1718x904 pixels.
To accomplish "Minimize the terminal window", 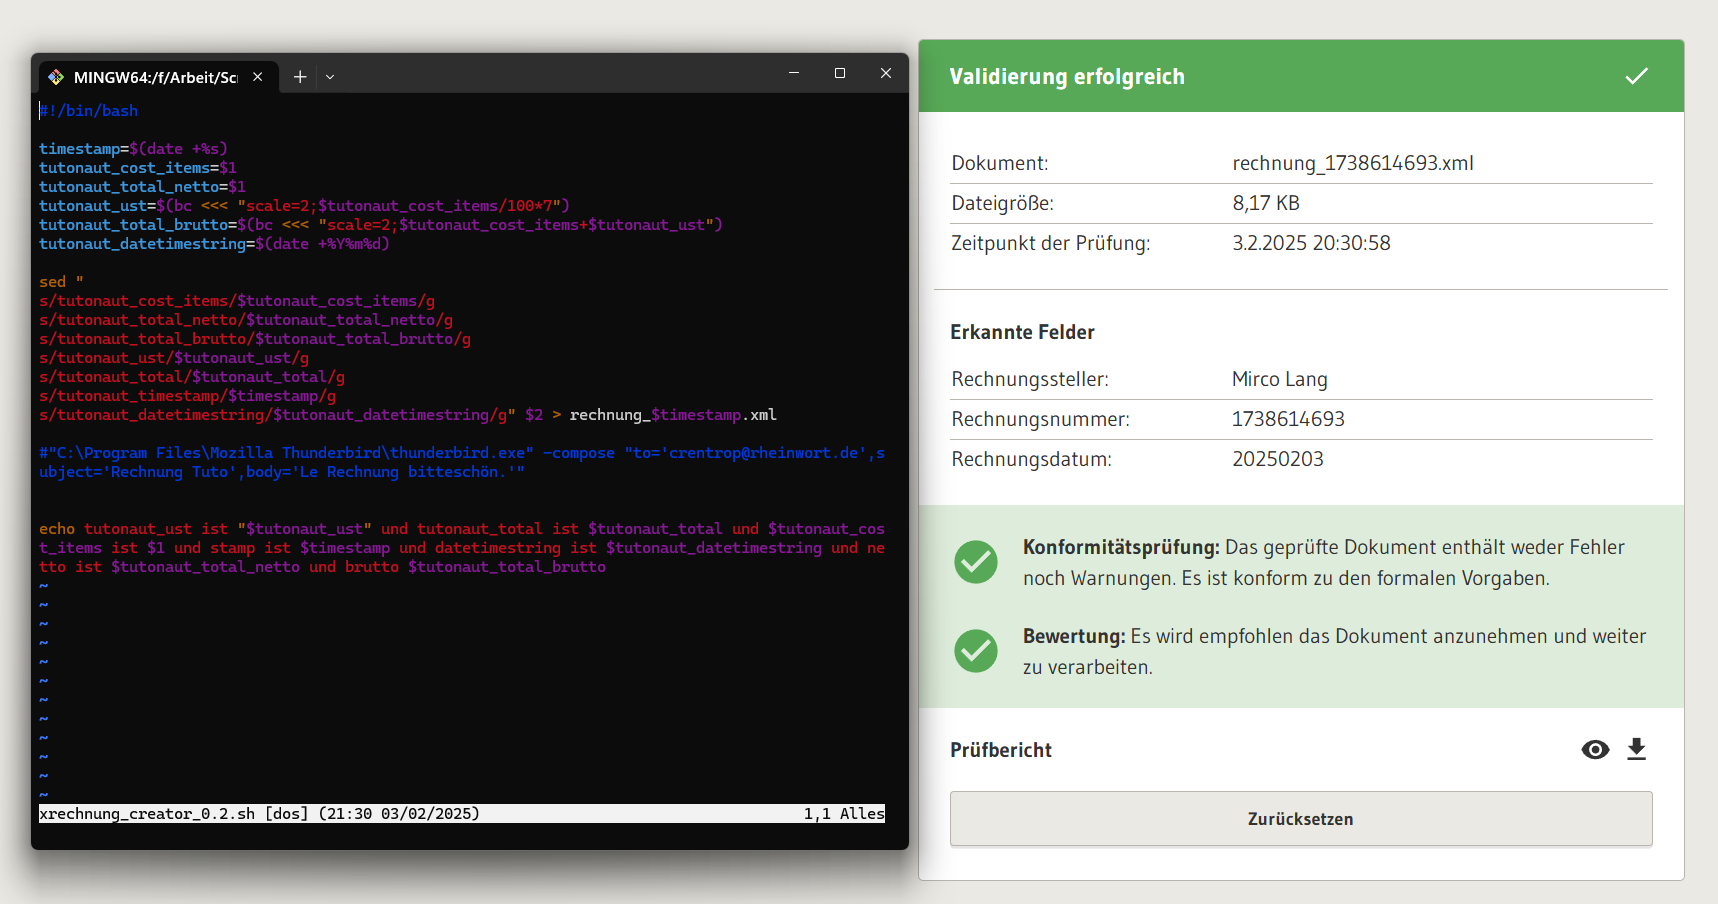I will pyautogui.click(x=794, y=73).
